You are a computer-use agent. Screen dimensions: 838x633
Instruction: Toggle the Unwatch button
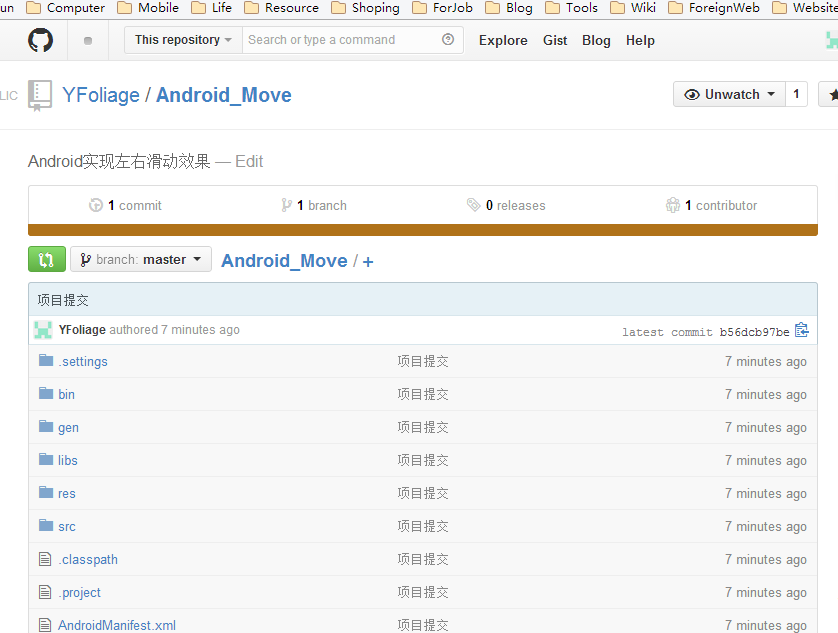point(729,95)
